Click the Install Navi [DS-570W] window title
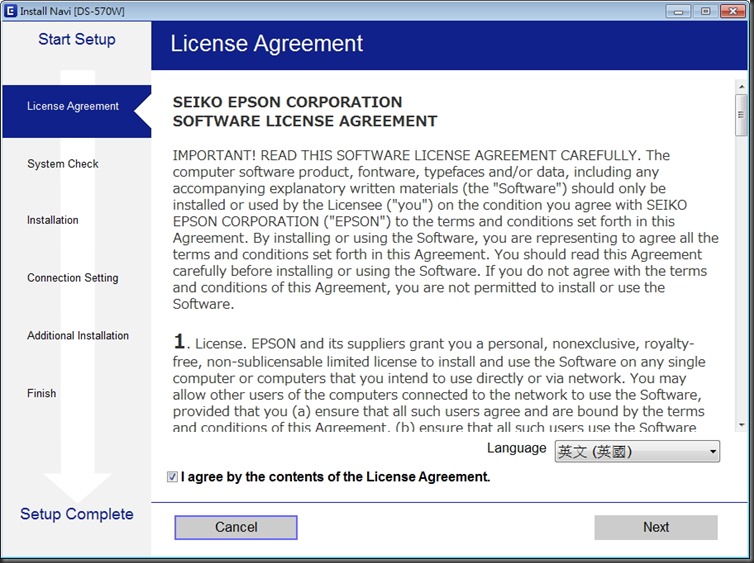 click(72, 11)
